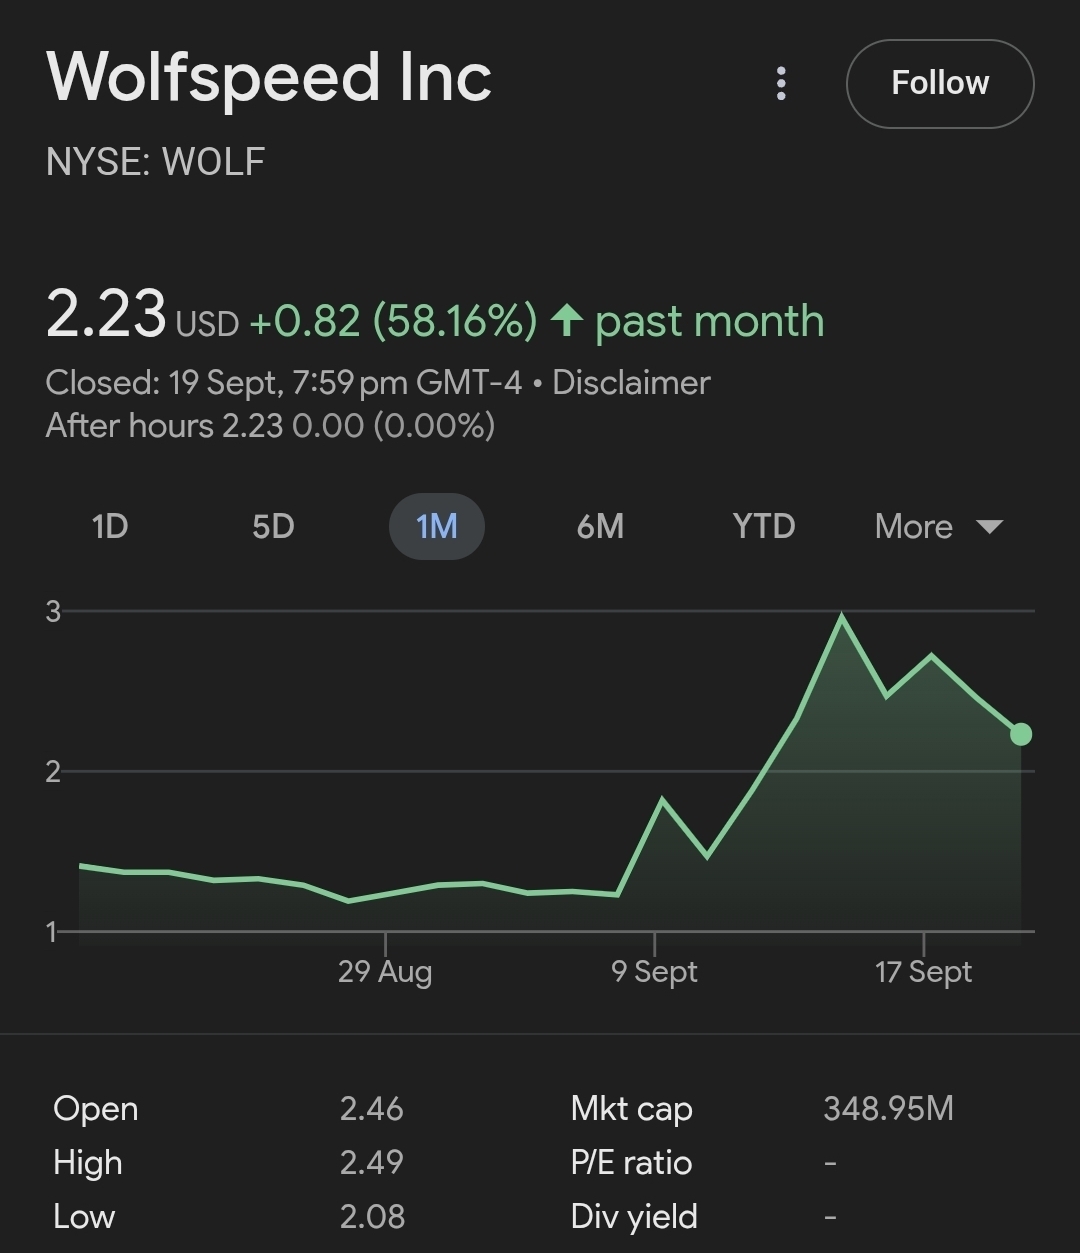Click the More dropdown arrow
This screenshot has width=1080, height=1253.
(989, 527)
